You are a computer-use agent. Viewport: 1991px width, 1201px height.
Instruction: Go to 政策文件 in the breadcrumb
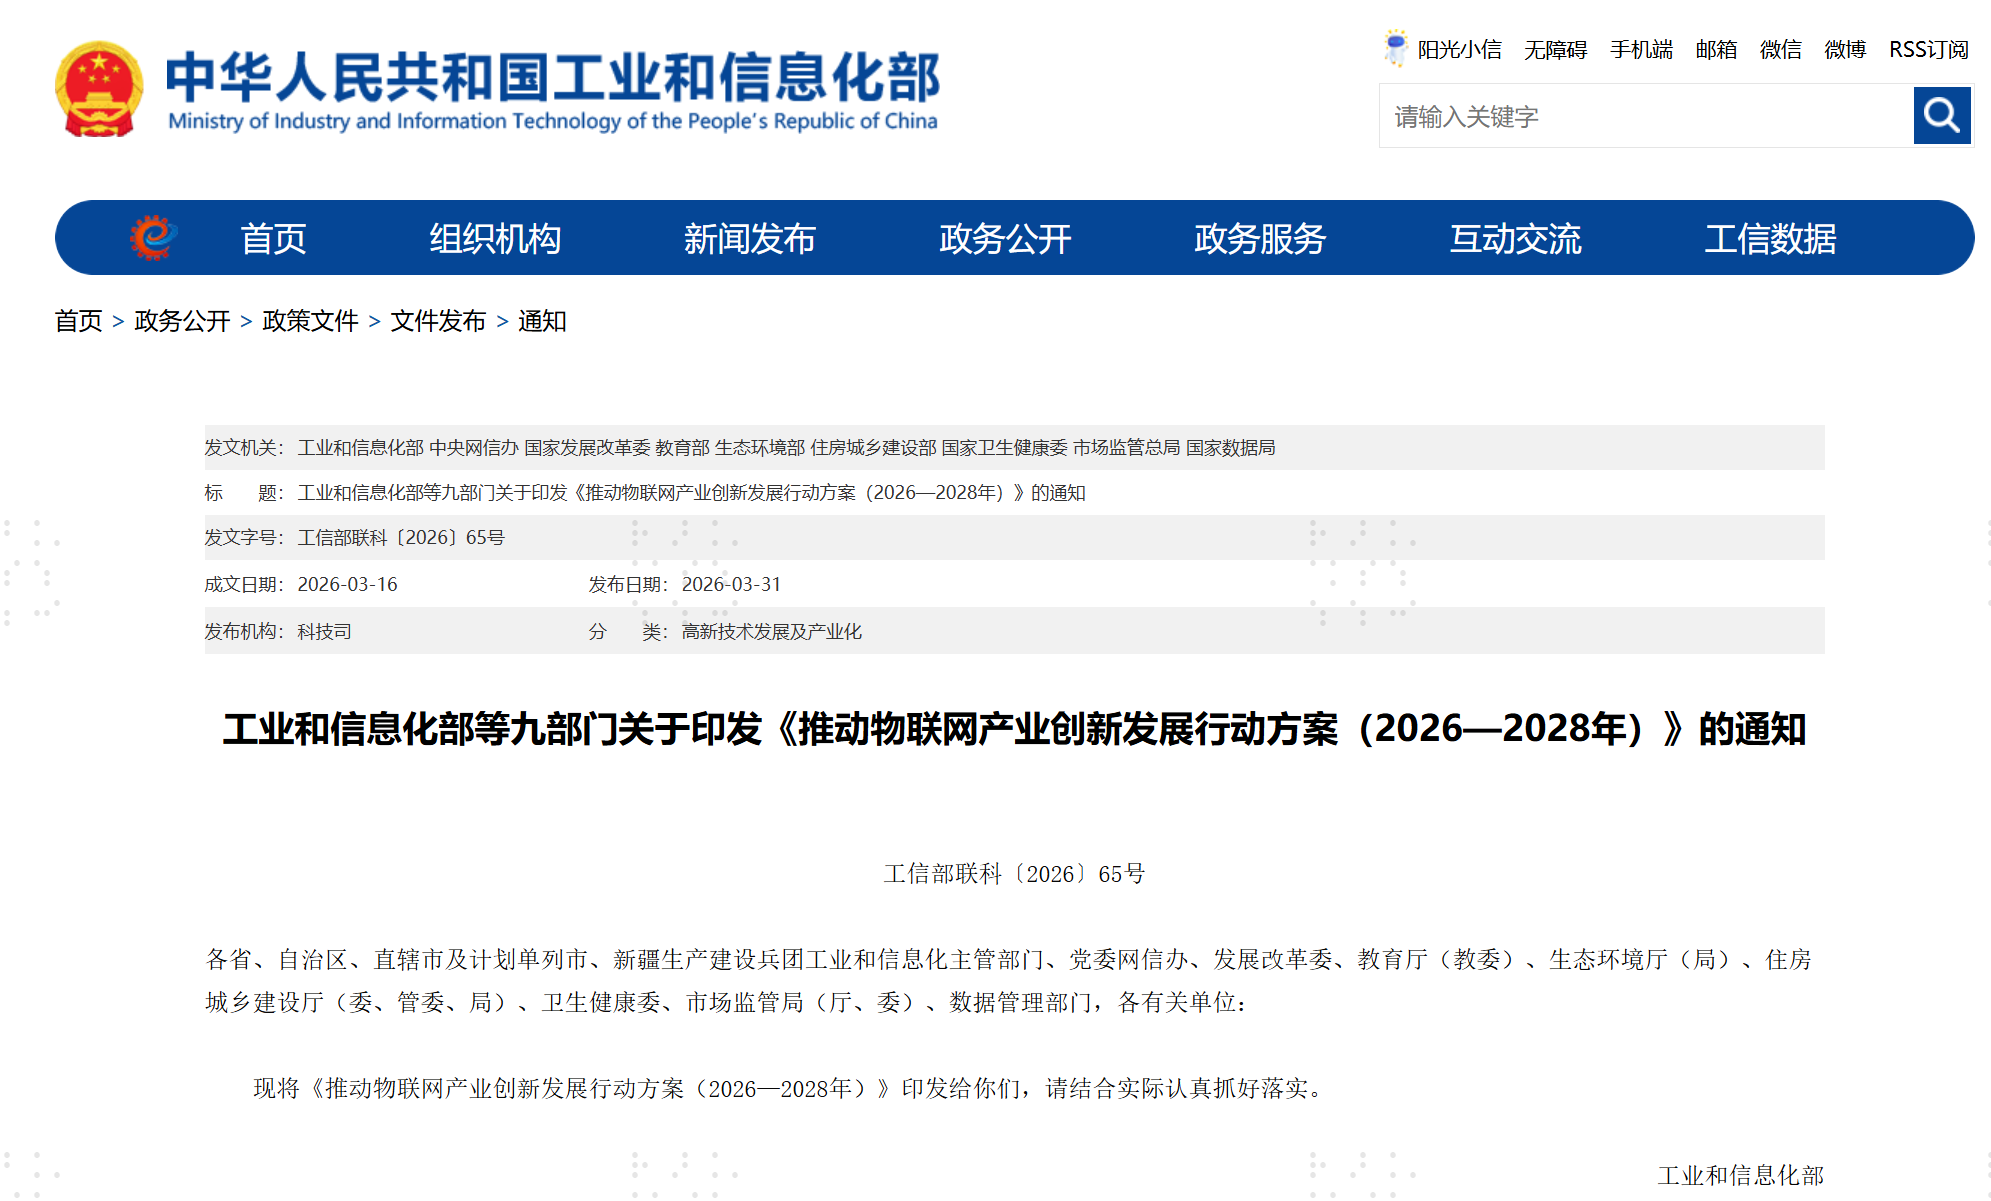pos(310,321)
